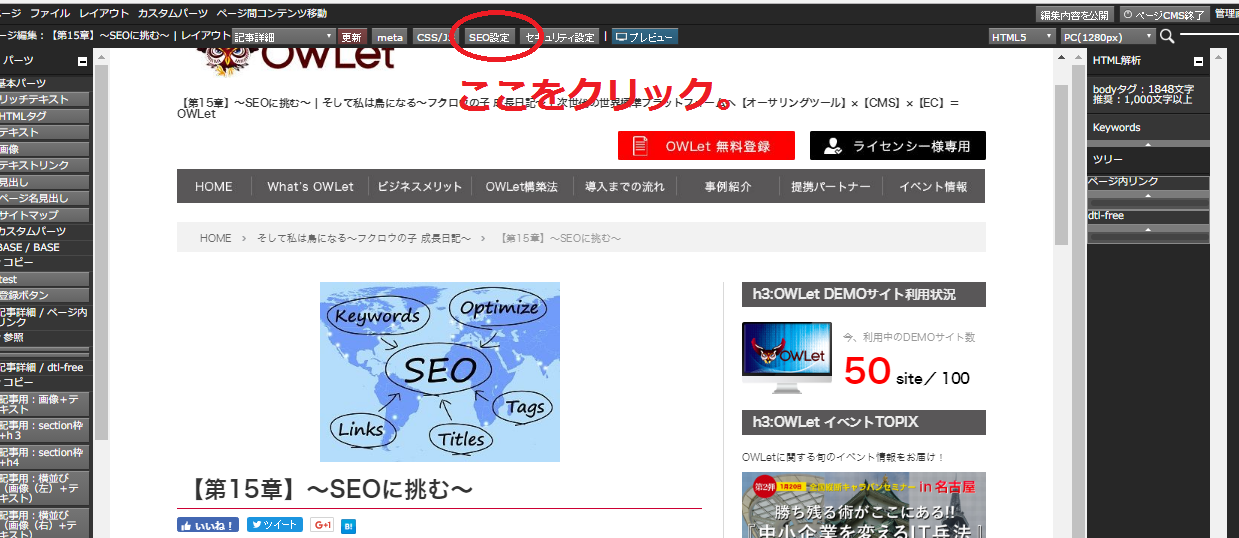The width and height of the screenshot is (1239, 538).
Task: Click the 更新 update button
Action: 352,37
